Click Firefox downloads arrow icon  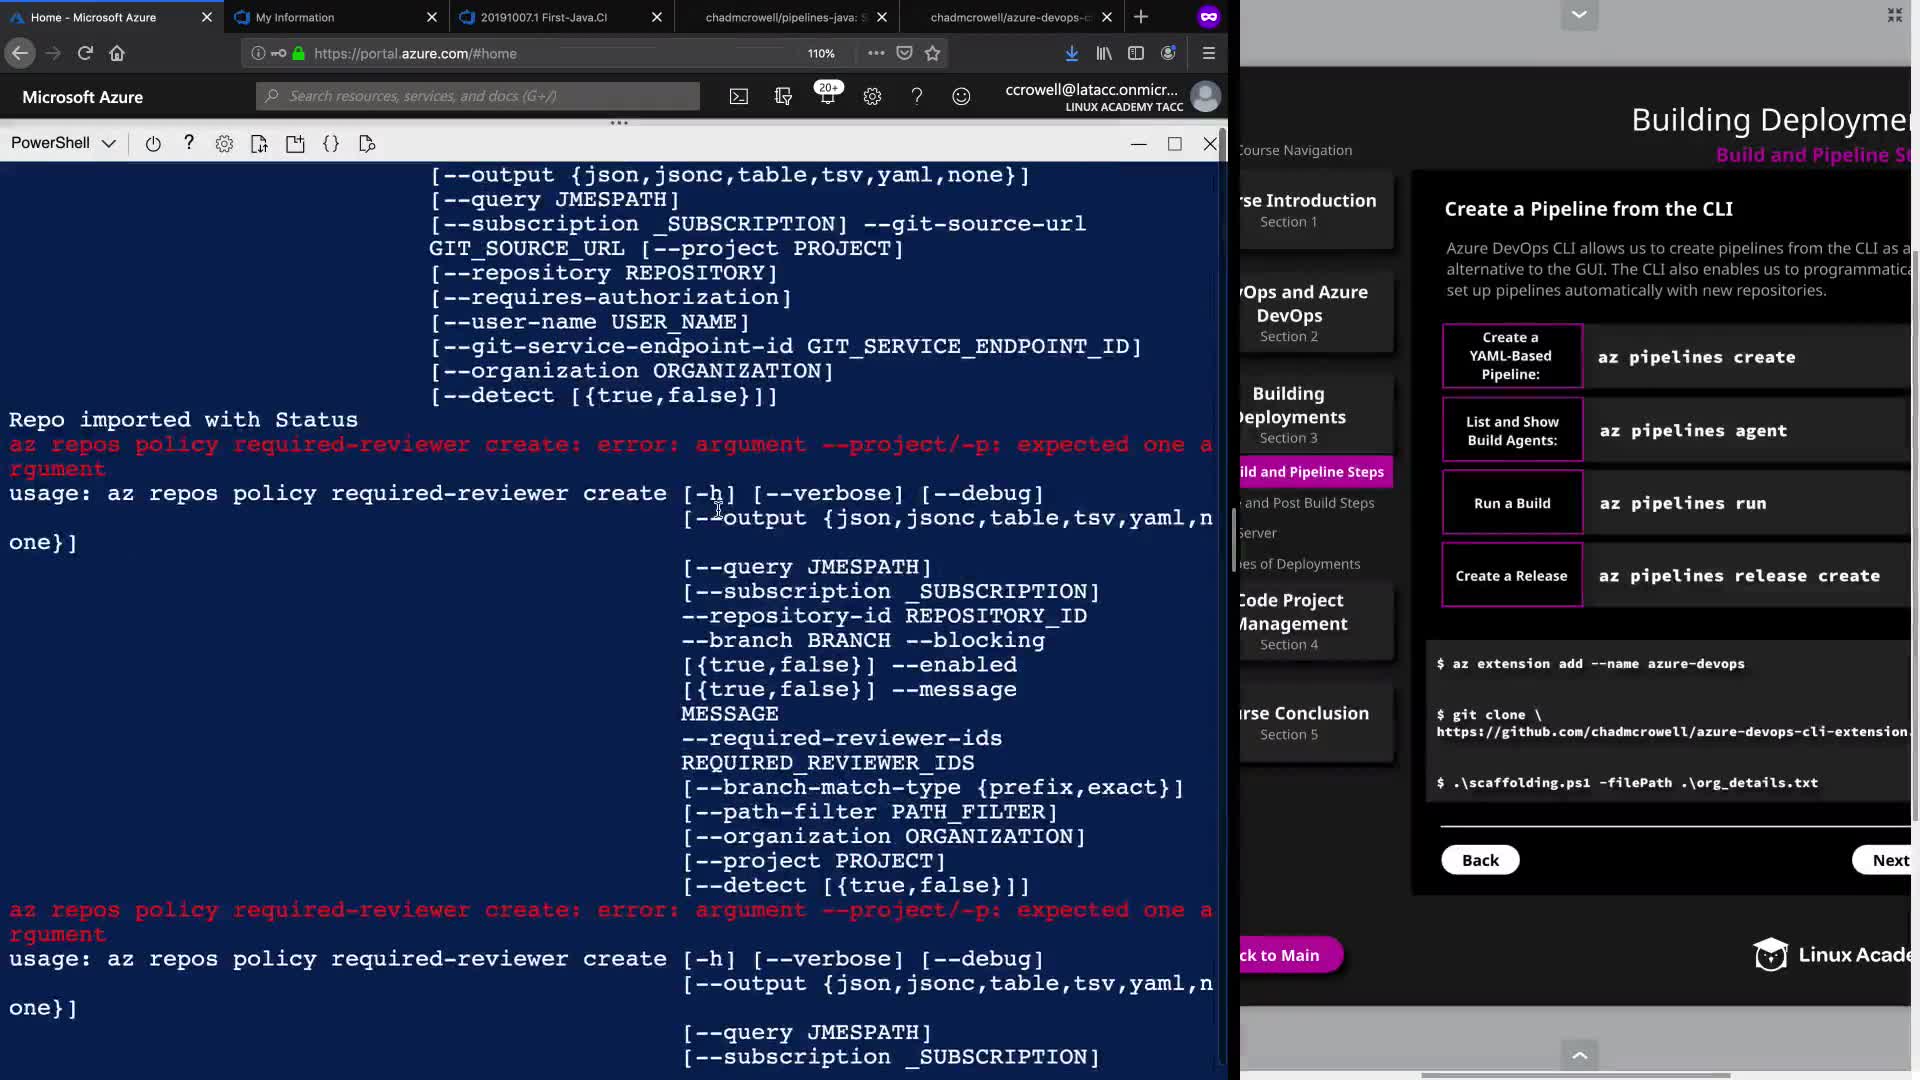pyautogui.click(x=1071, y=53)
